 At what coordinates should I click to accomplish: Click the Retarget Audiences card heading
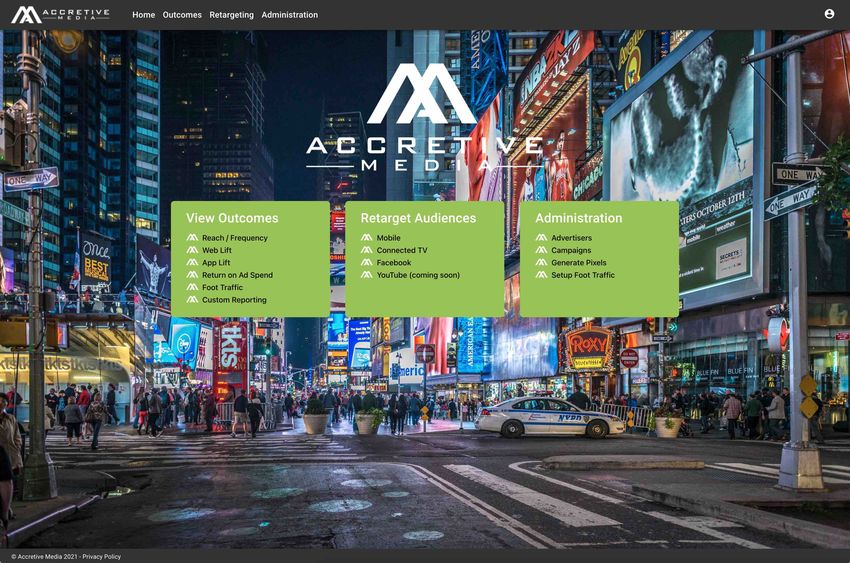pyautogui.click(x=418, y=218)
